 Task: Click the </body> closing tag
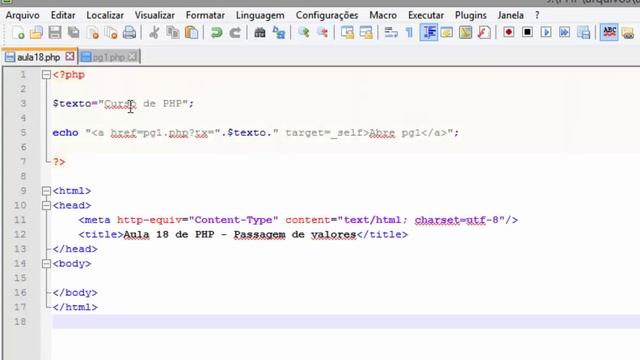click(75, 293)
